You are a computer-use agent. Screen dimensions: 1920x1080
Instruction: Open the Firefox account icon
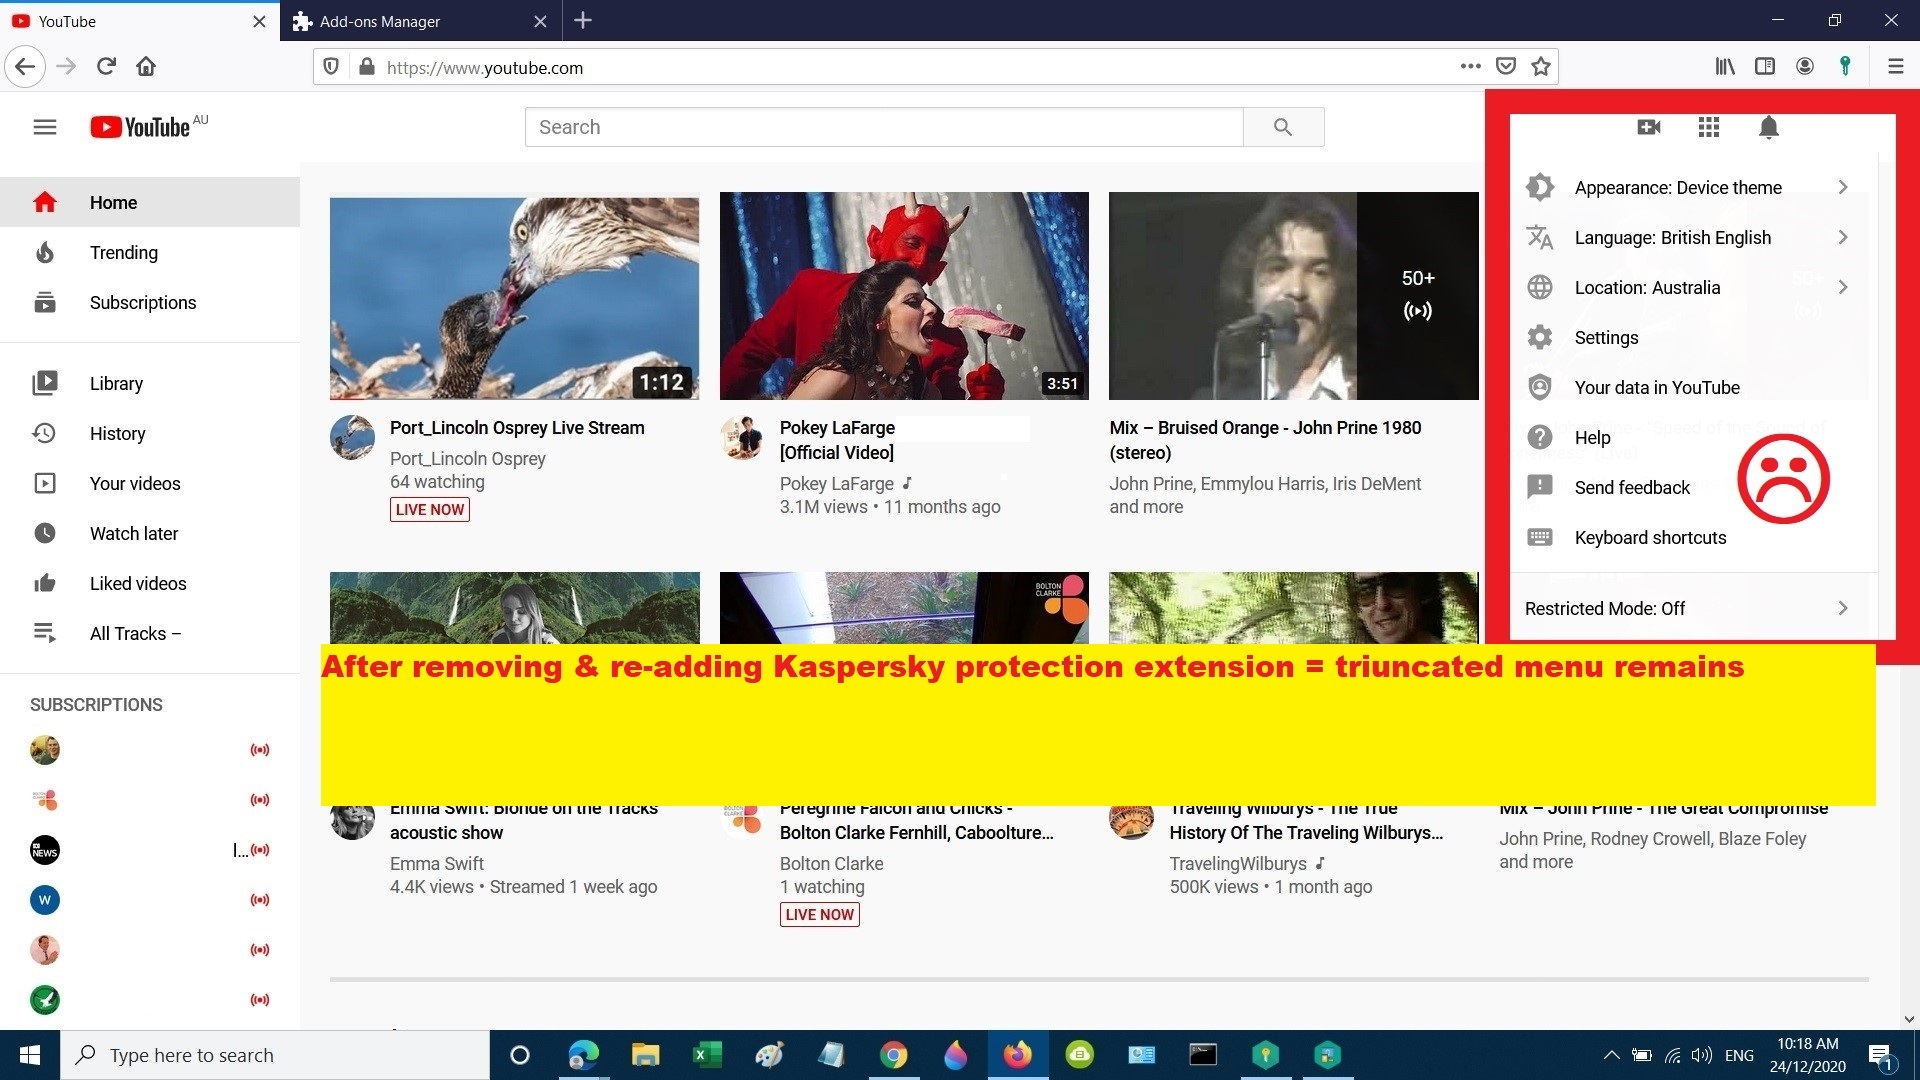tap(1805, 66)
